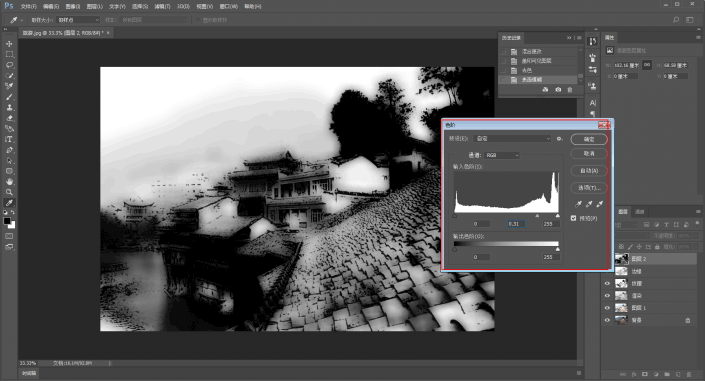
Task: Open the 图像(I) menu
Action: [x=72, y=6]
